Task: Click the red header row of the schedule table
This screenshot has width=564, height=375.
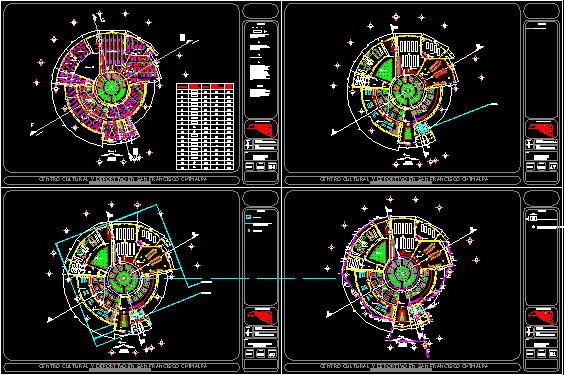Action: pyautogui.click(x=205, y=86)
